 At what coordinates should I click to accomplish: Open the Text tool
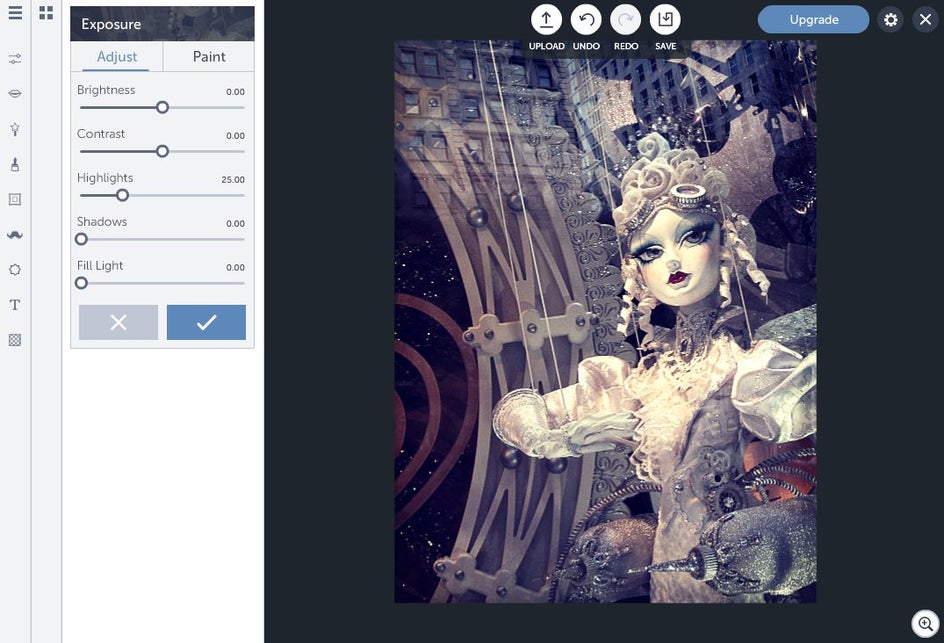coord(15,305)
